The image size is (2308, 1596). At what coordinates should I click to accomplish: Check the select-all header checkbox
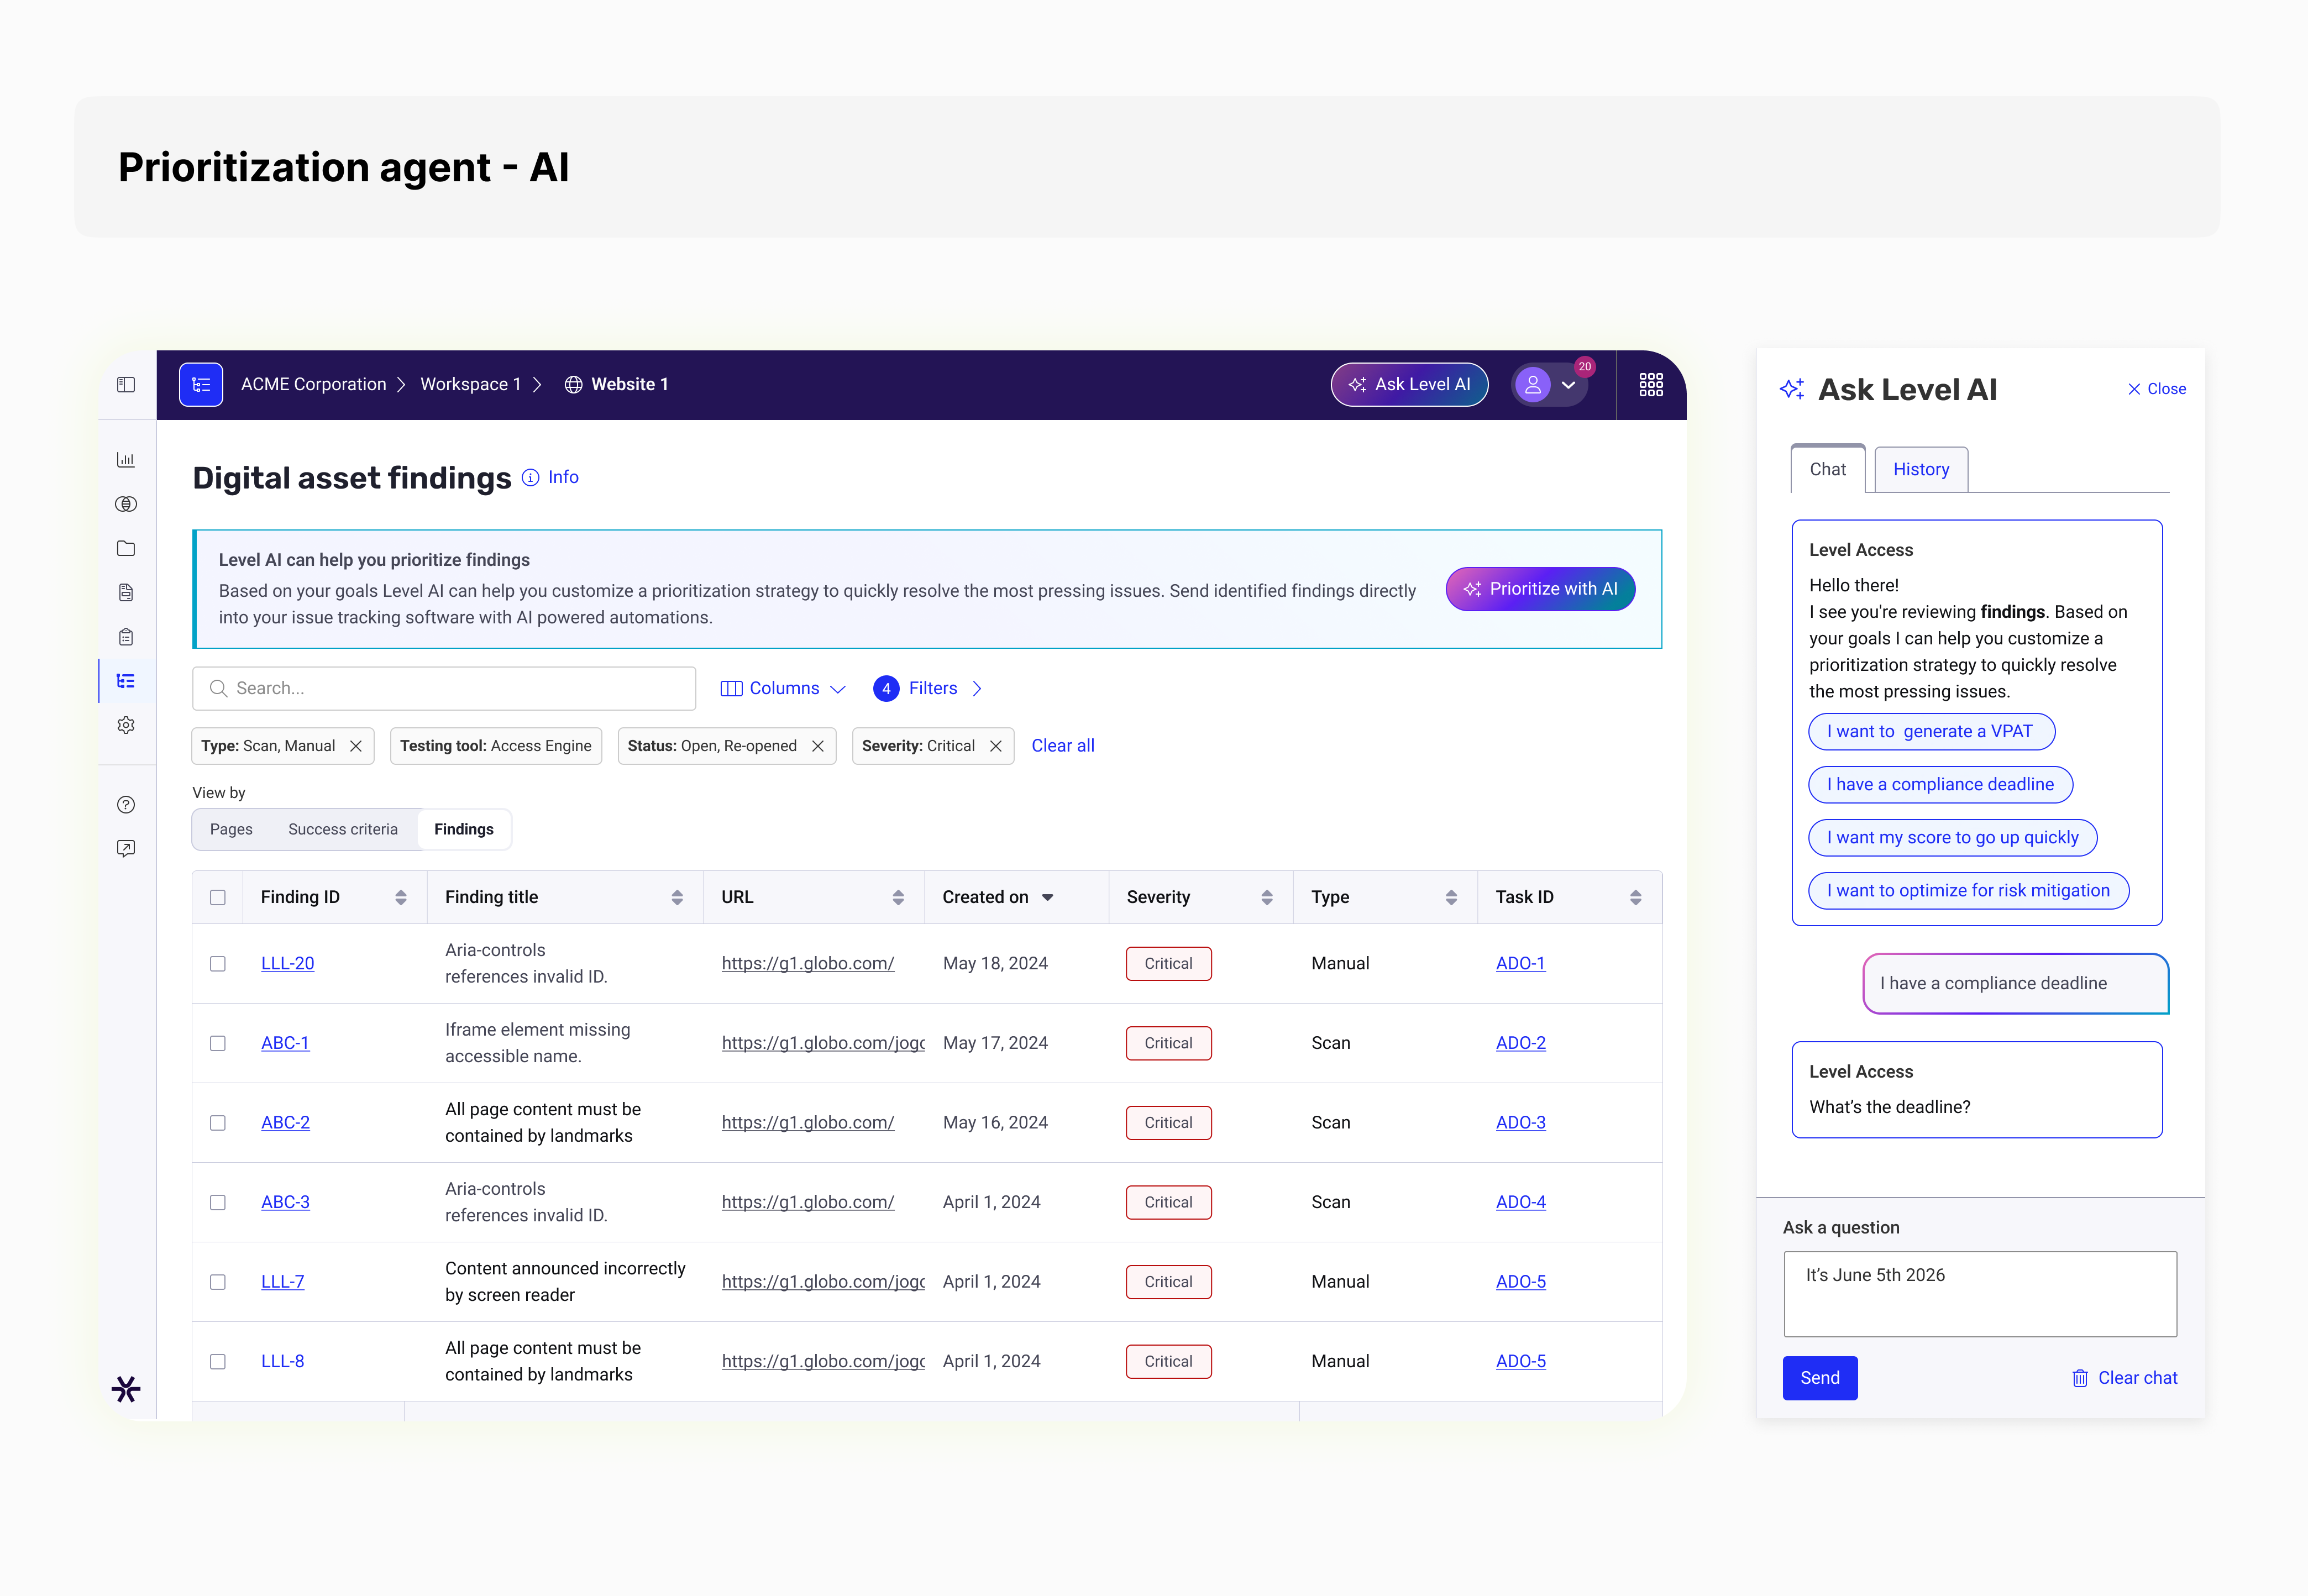click(x=218, y=897)
